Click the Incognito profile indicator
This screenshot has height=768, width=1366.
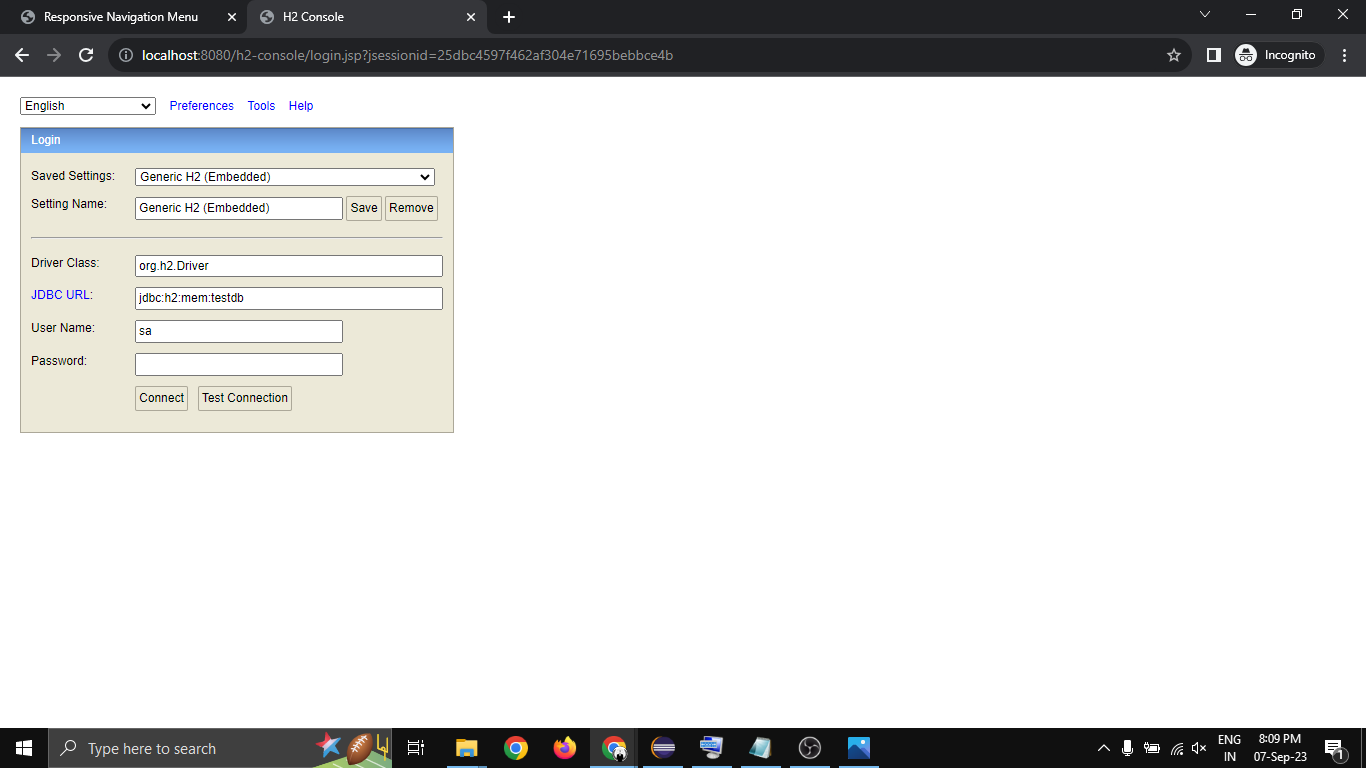tap(1277, 55)
